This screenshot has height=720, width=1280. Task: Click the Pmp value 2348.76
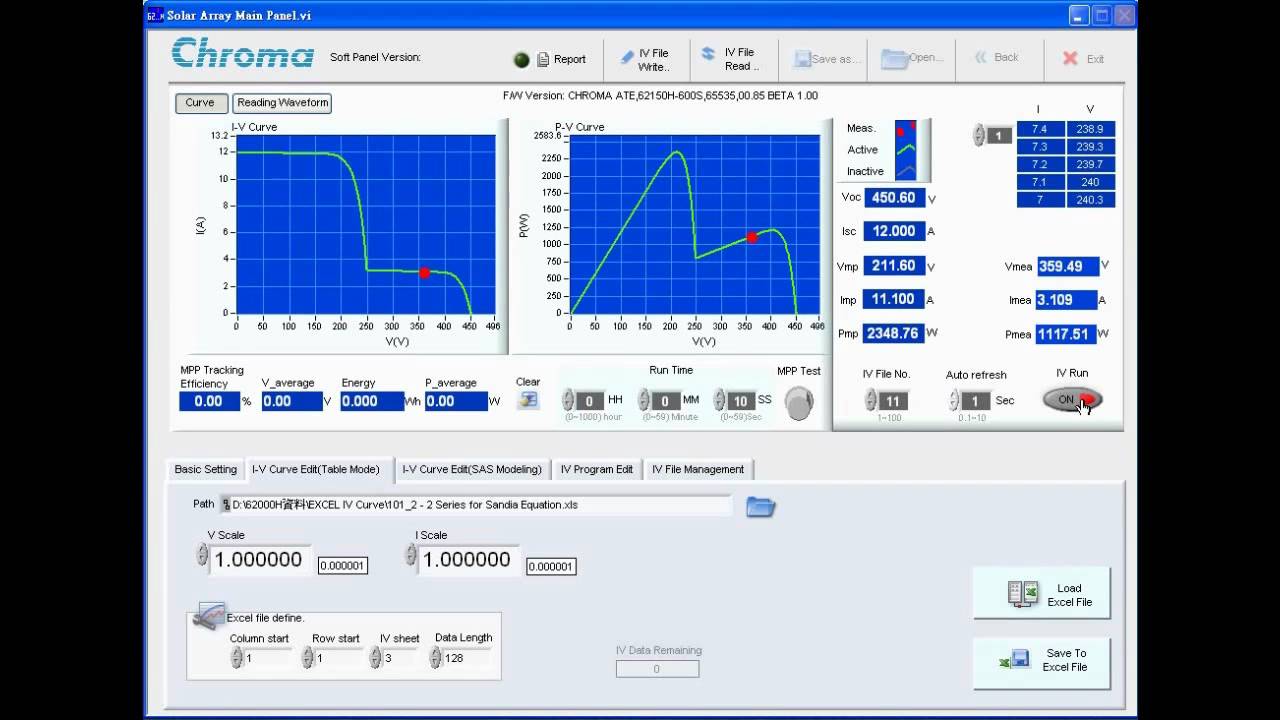coord(894,333)
